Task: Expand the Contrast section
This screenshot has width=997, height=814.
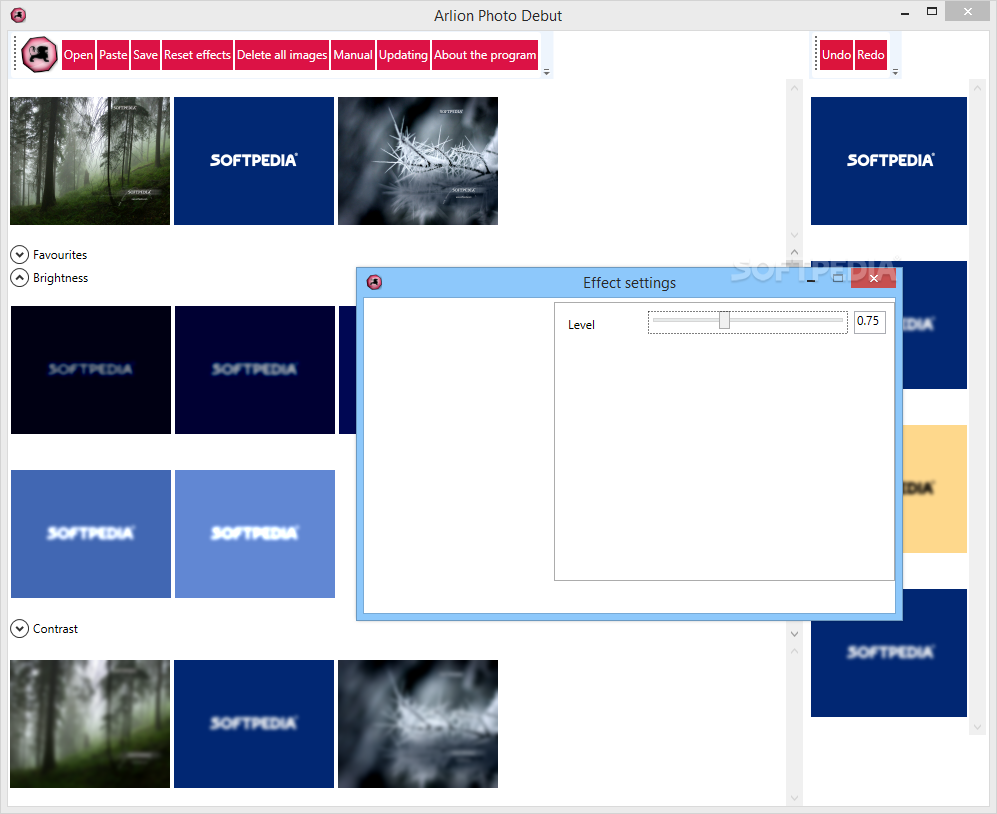Action: 20,628
